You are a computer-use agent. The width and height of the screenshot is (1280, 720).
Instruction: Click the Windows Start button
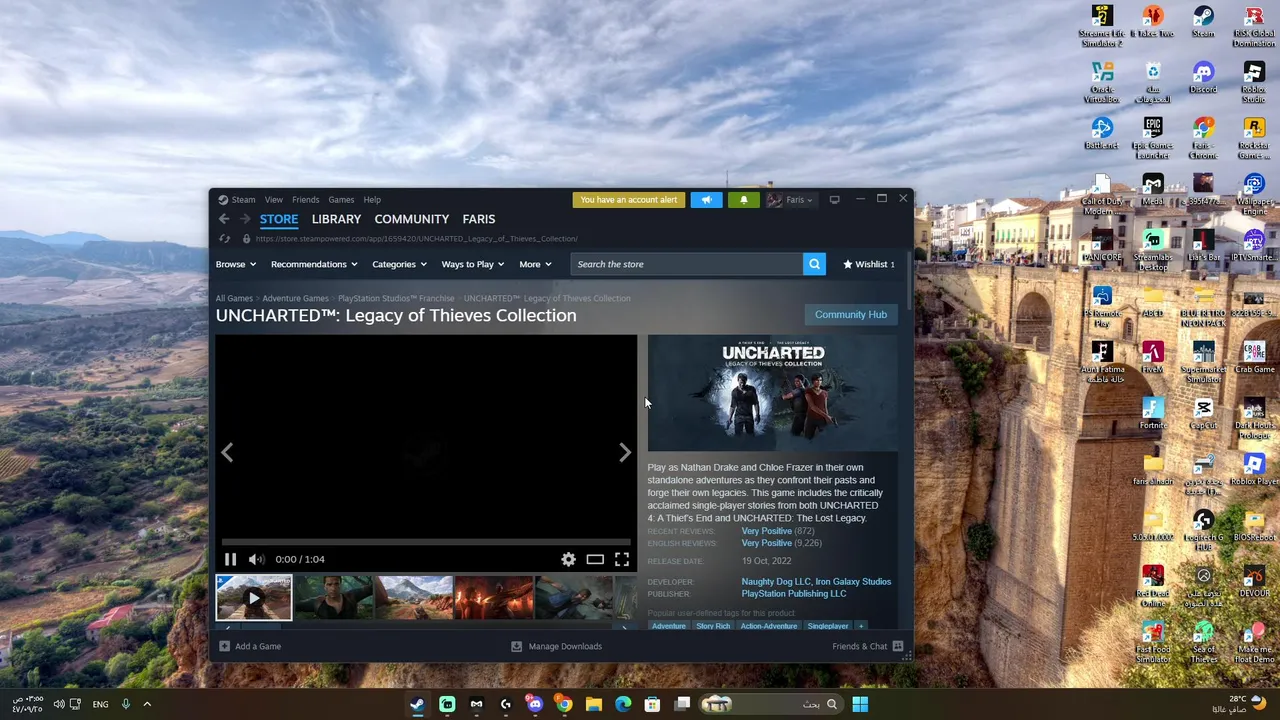pos(860,704)
